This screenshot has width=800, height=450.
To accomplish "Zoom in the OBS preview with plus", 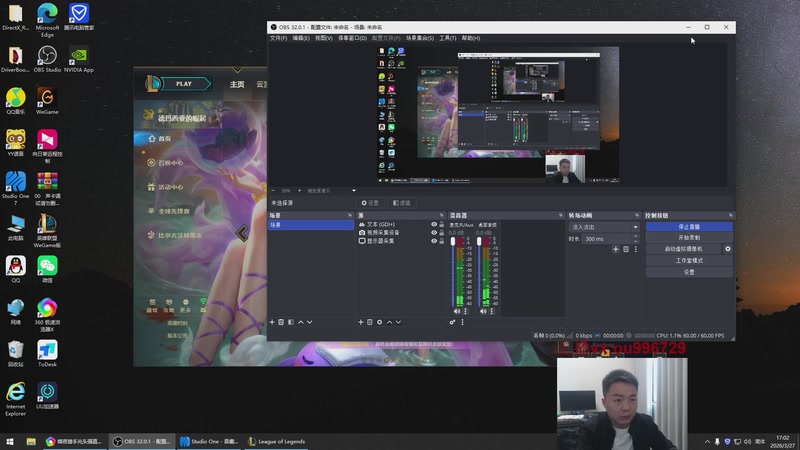I will pyautogui.click(x=299, y=191).
